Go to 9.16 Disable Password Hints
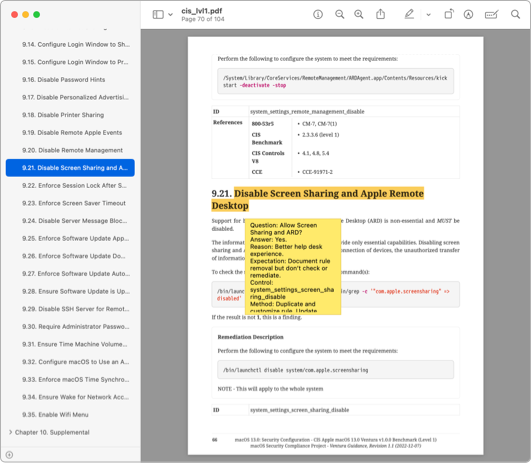The image size is (531, 464). tap(64, 80)
